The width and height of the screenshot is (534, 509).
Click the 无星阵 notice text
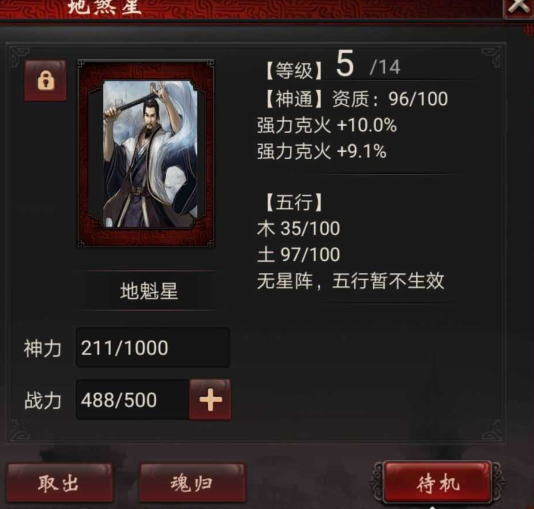point(350,281)
